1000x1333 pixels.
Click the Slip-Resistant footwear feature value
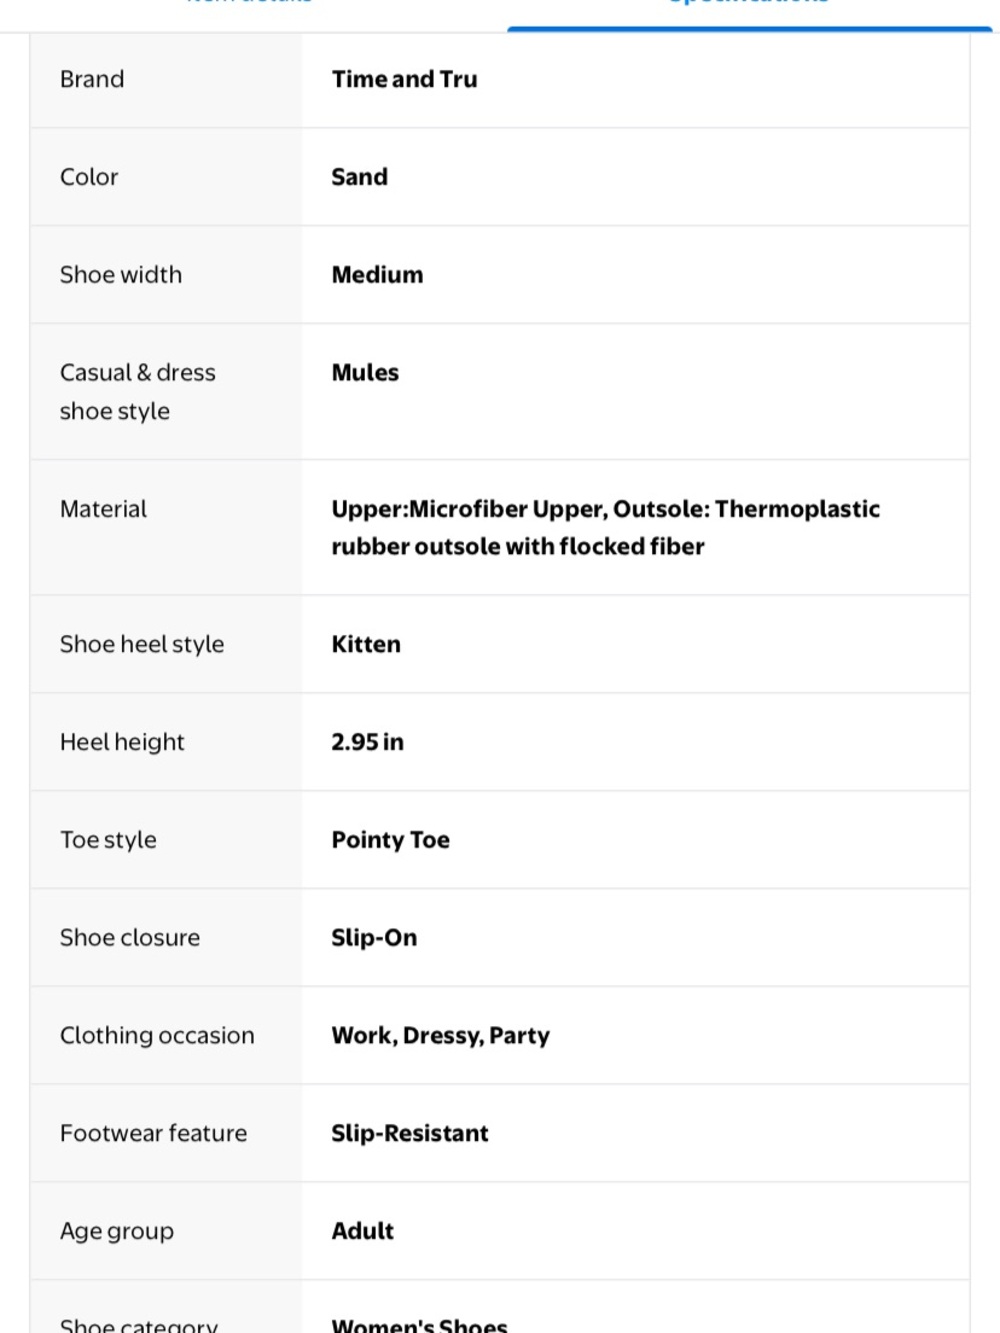[410, 1134]
